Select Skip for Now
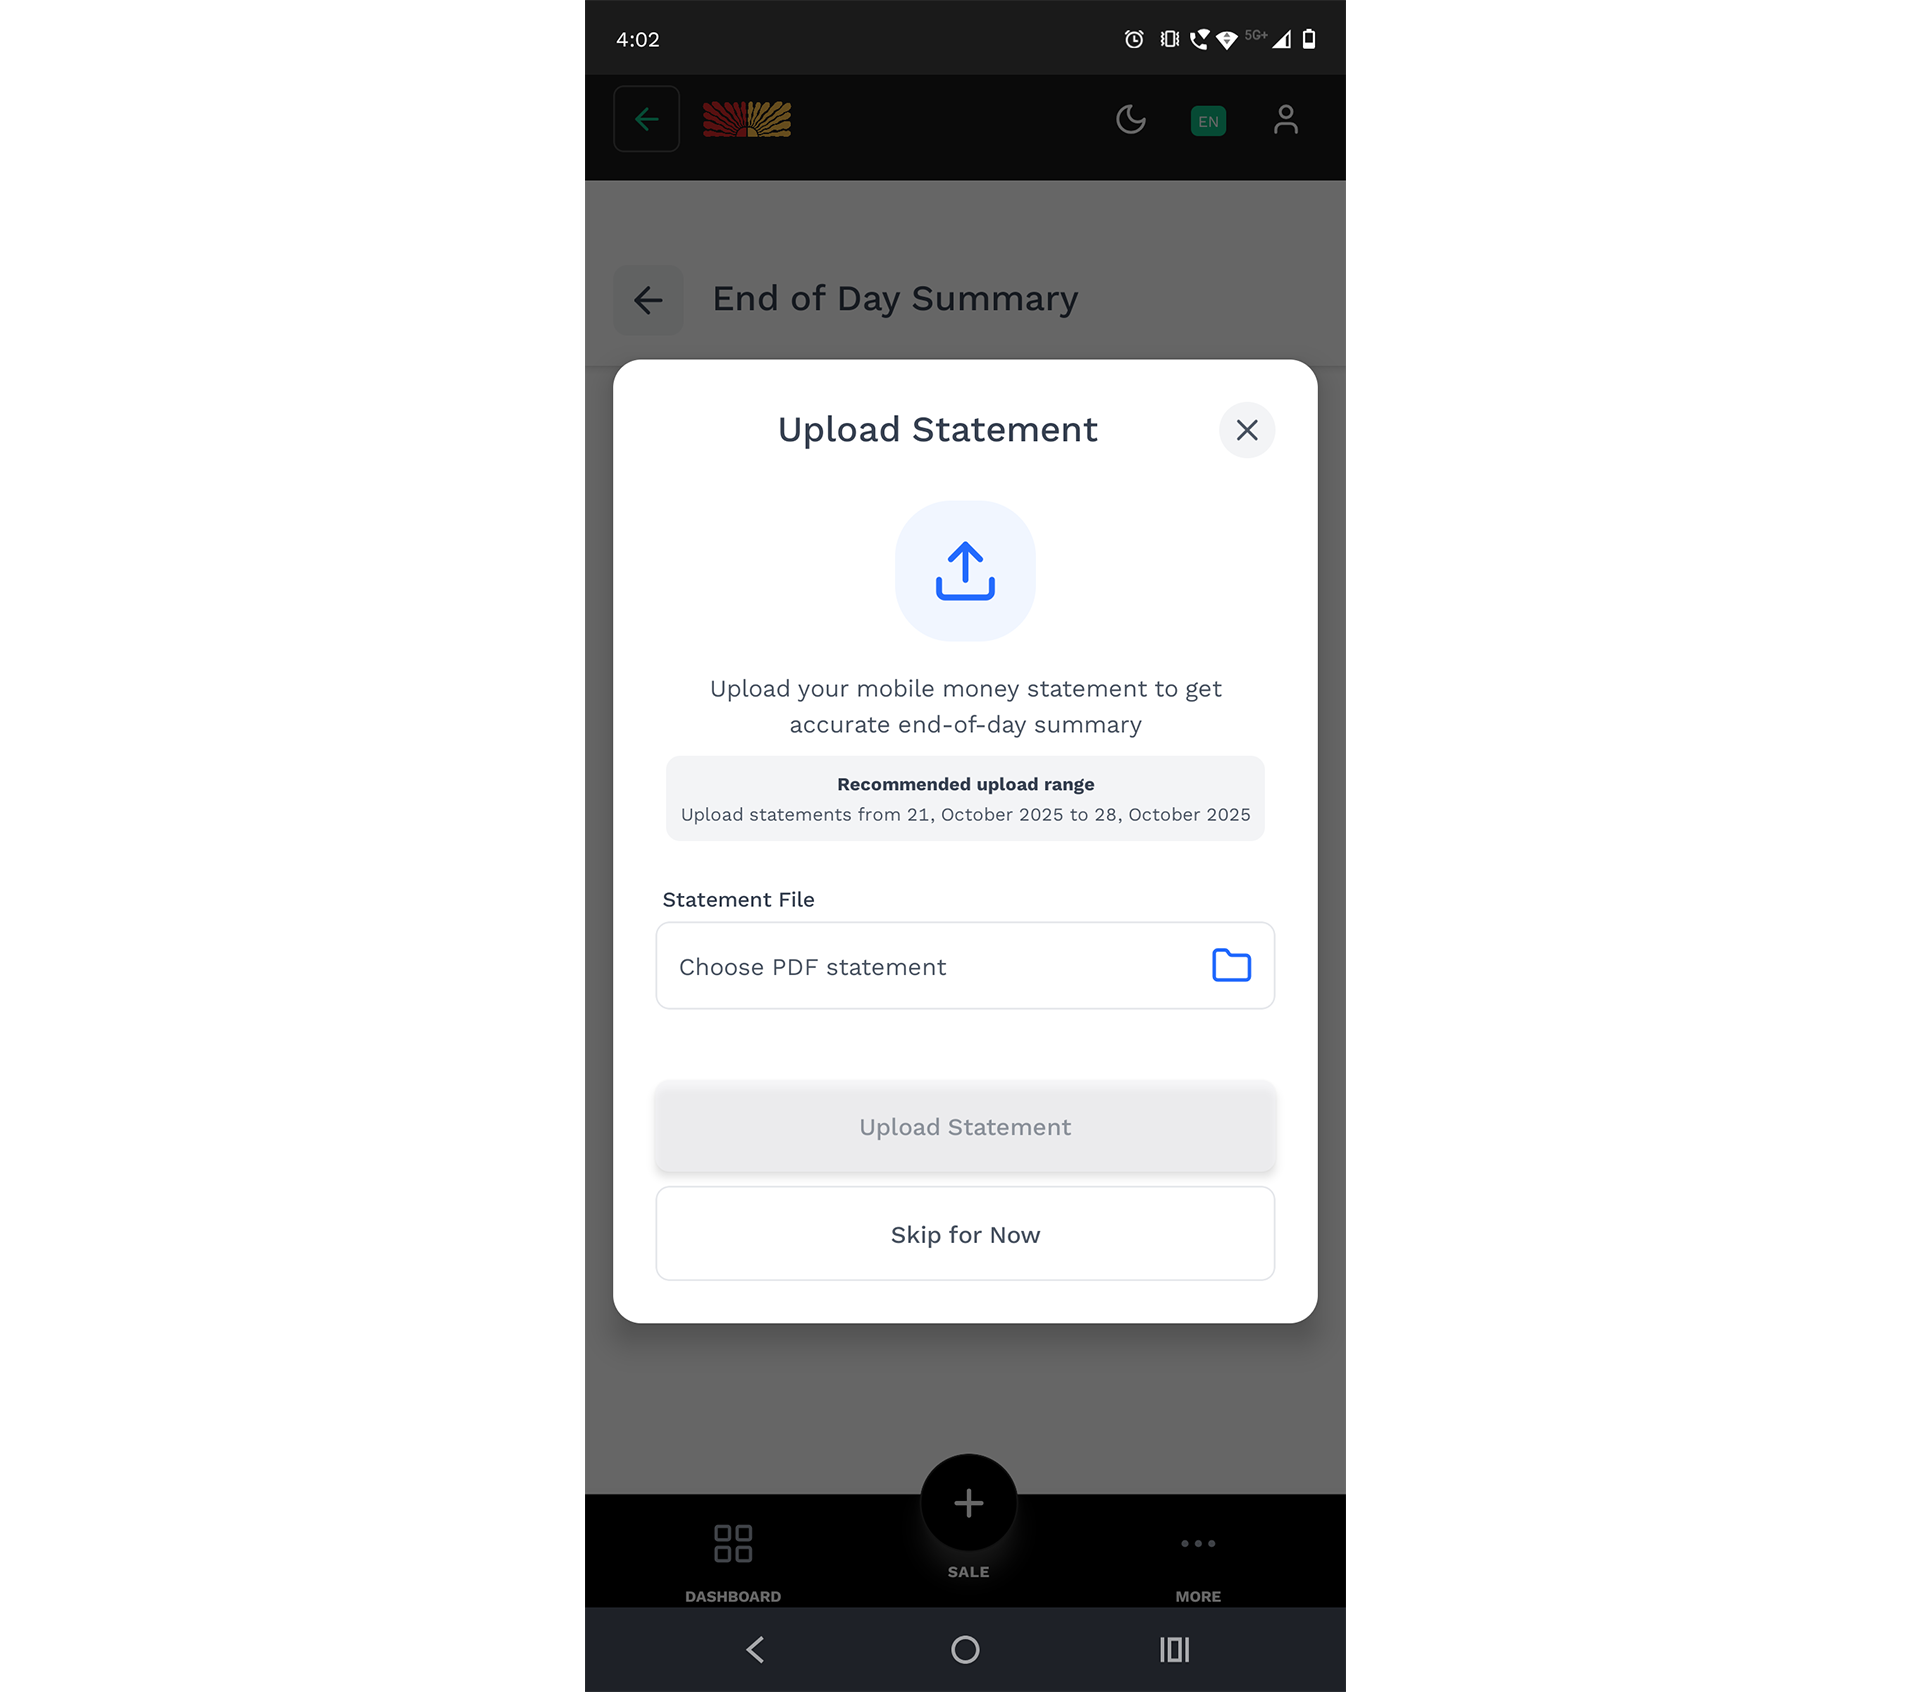 pyautogui.click(x=965, y=1235)
